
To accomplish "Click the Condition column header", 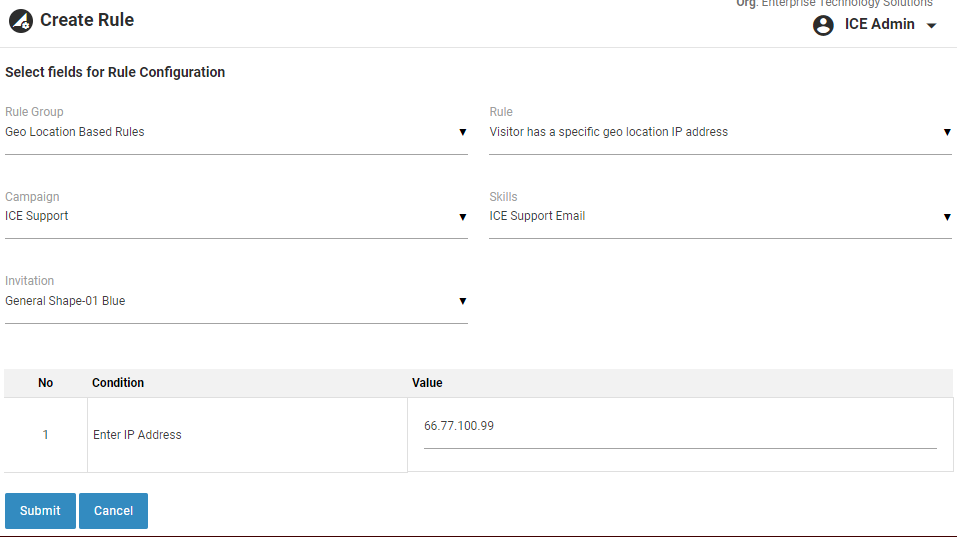I will click(x=118, y=383).
